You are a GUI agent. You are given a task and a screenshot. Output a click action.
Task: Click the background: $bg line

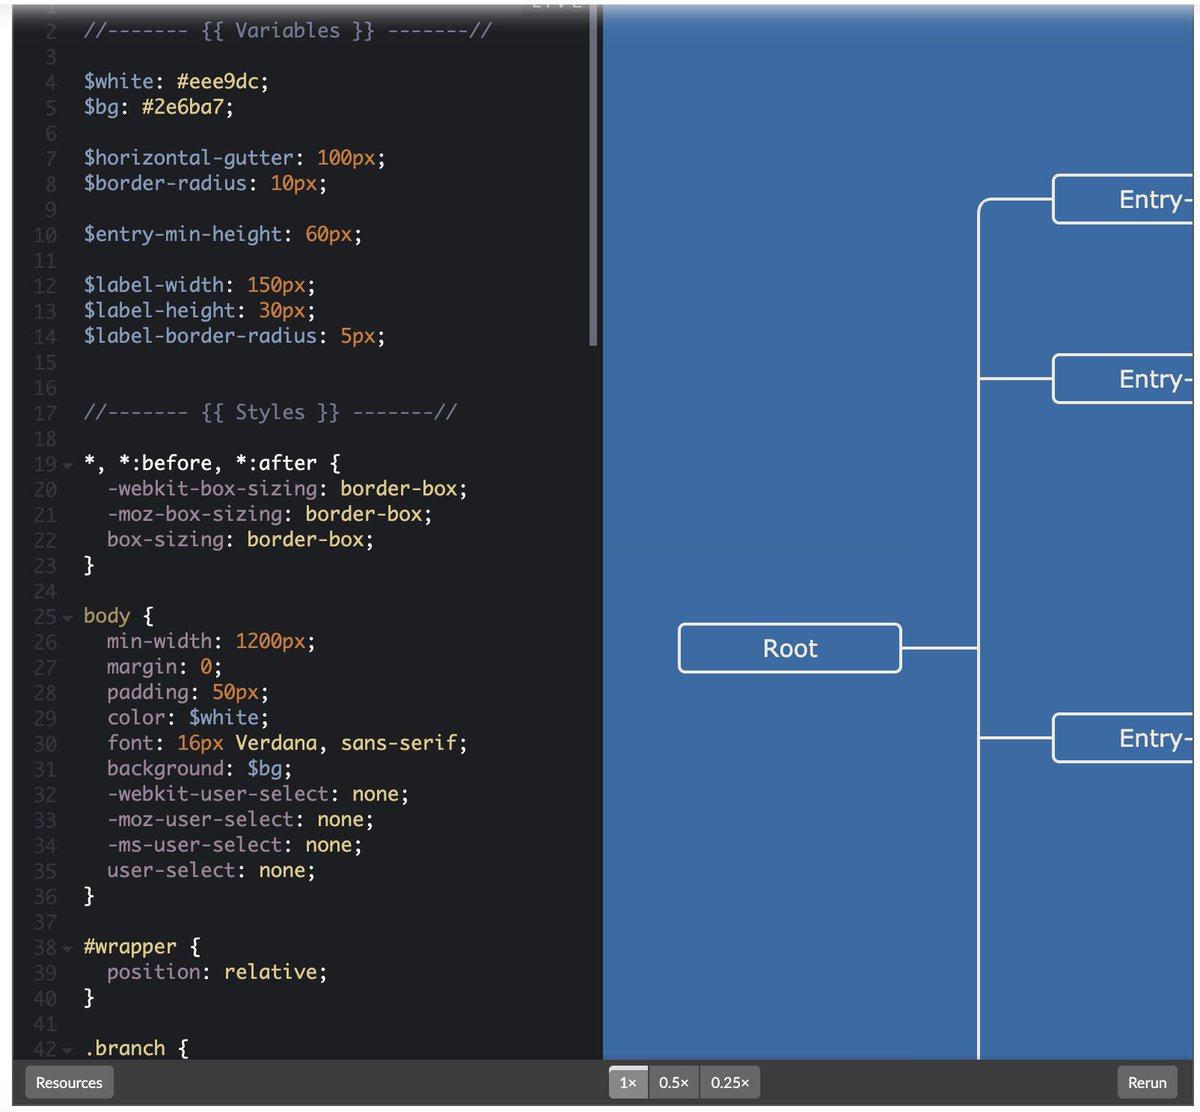pyautogui.click(x=200, y=768)
